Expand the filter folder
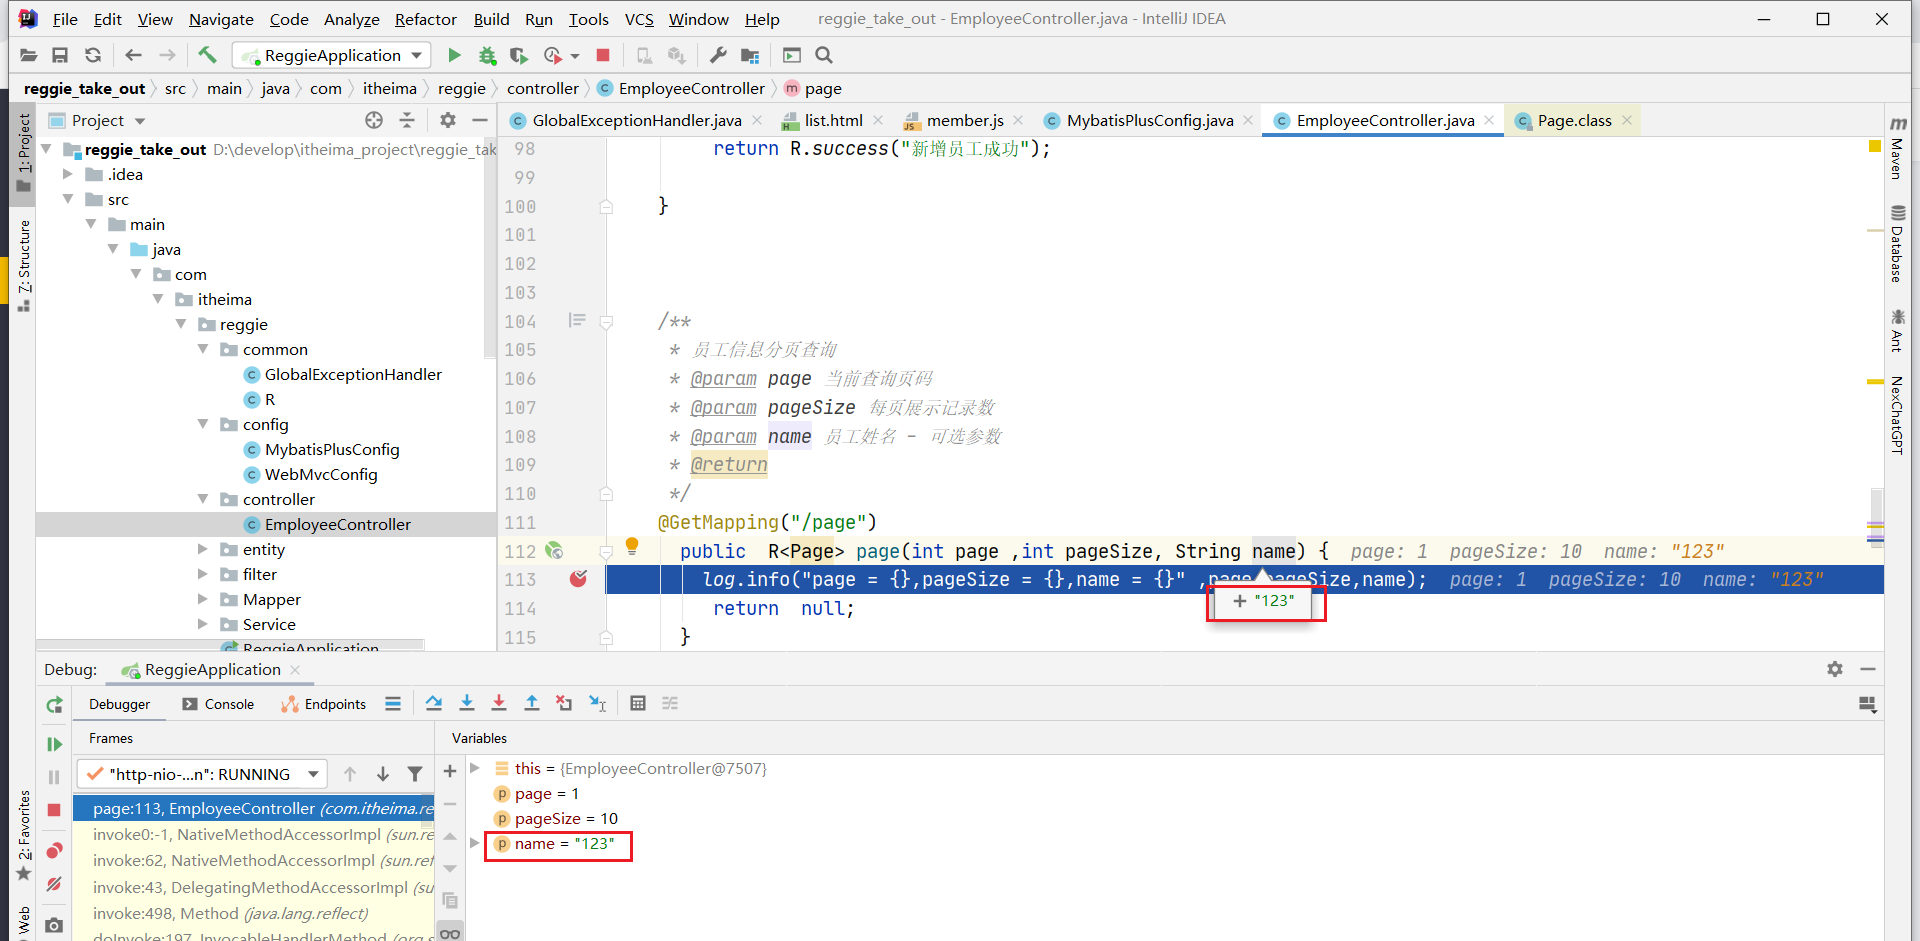Image resolution: width=1920 pixels, height=941 pixels. 203,574
